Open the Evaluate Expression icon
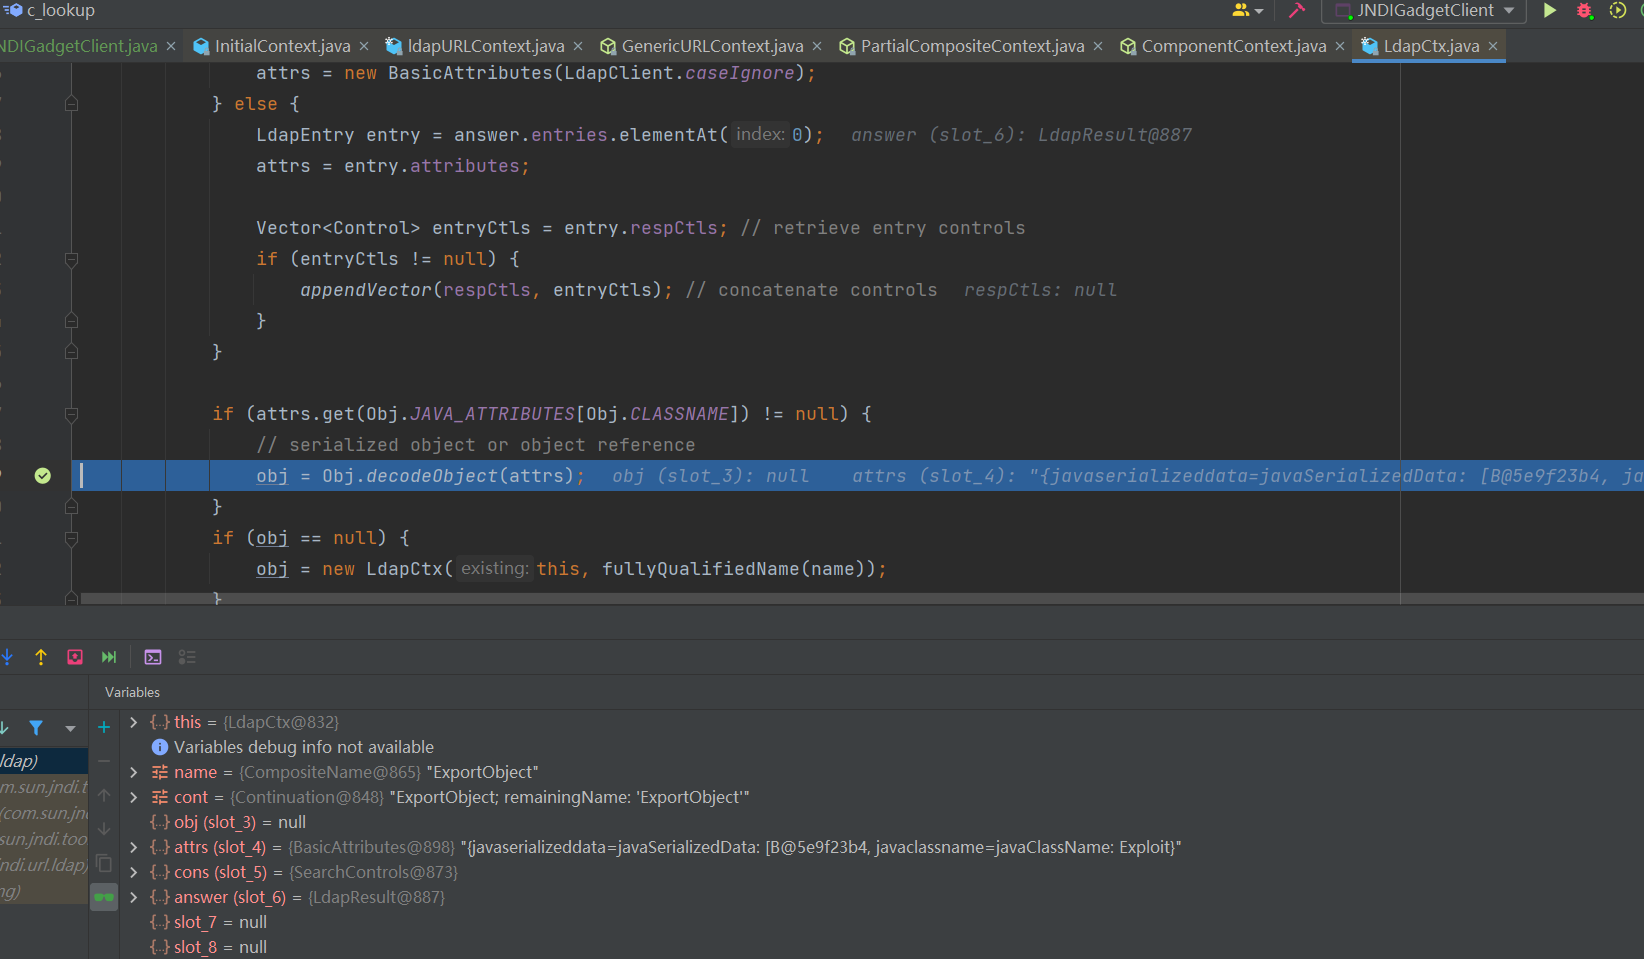Image resolution: width=1644 pixels, height=959 pixels. (153, 657)
